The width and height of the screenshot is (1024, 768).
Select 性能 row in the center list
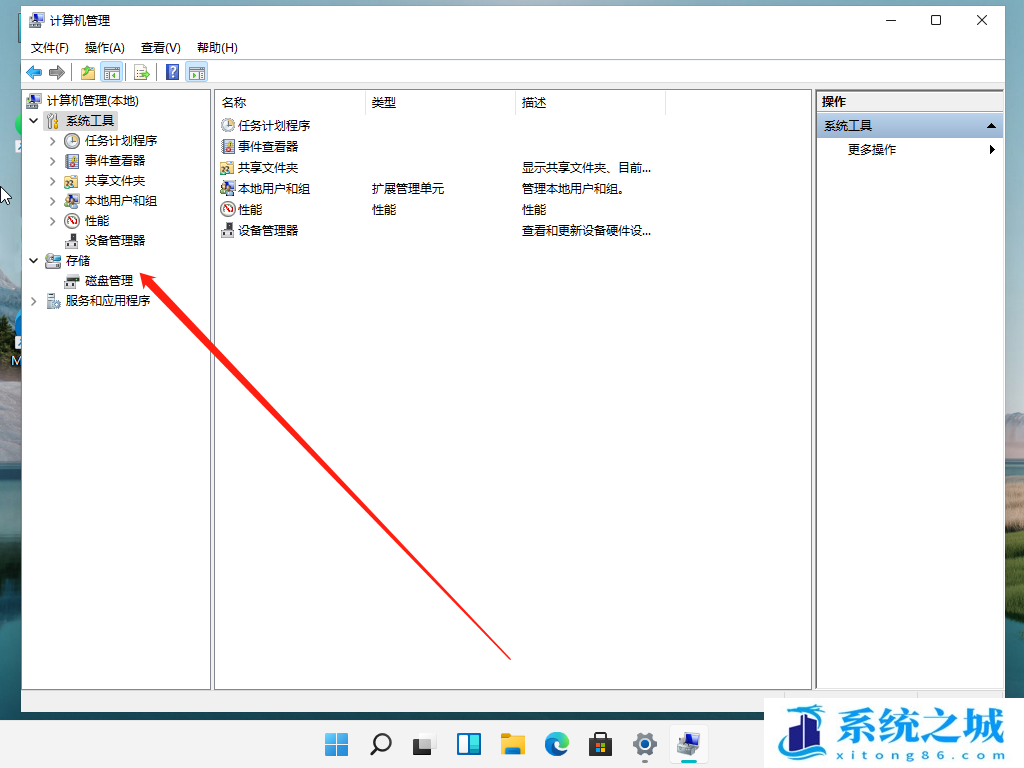pos(250,210)
